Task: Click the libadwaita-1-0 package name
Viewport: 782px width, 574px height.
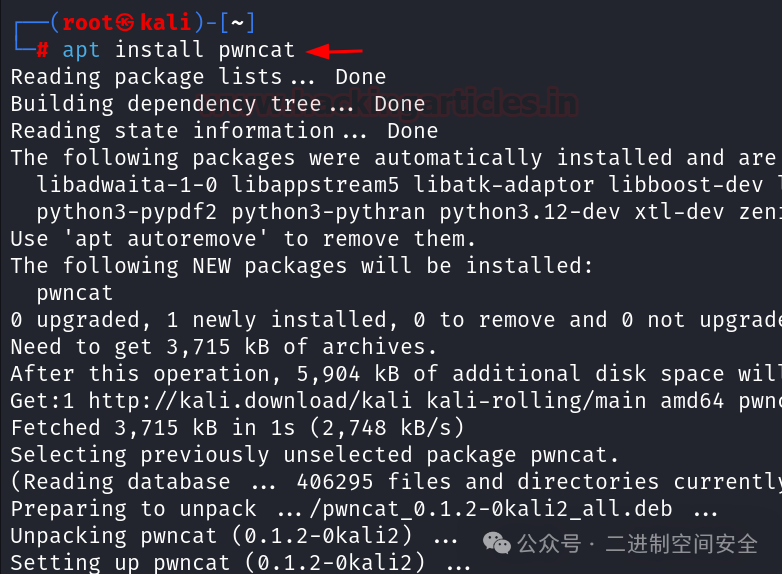Action: (127, 185)
